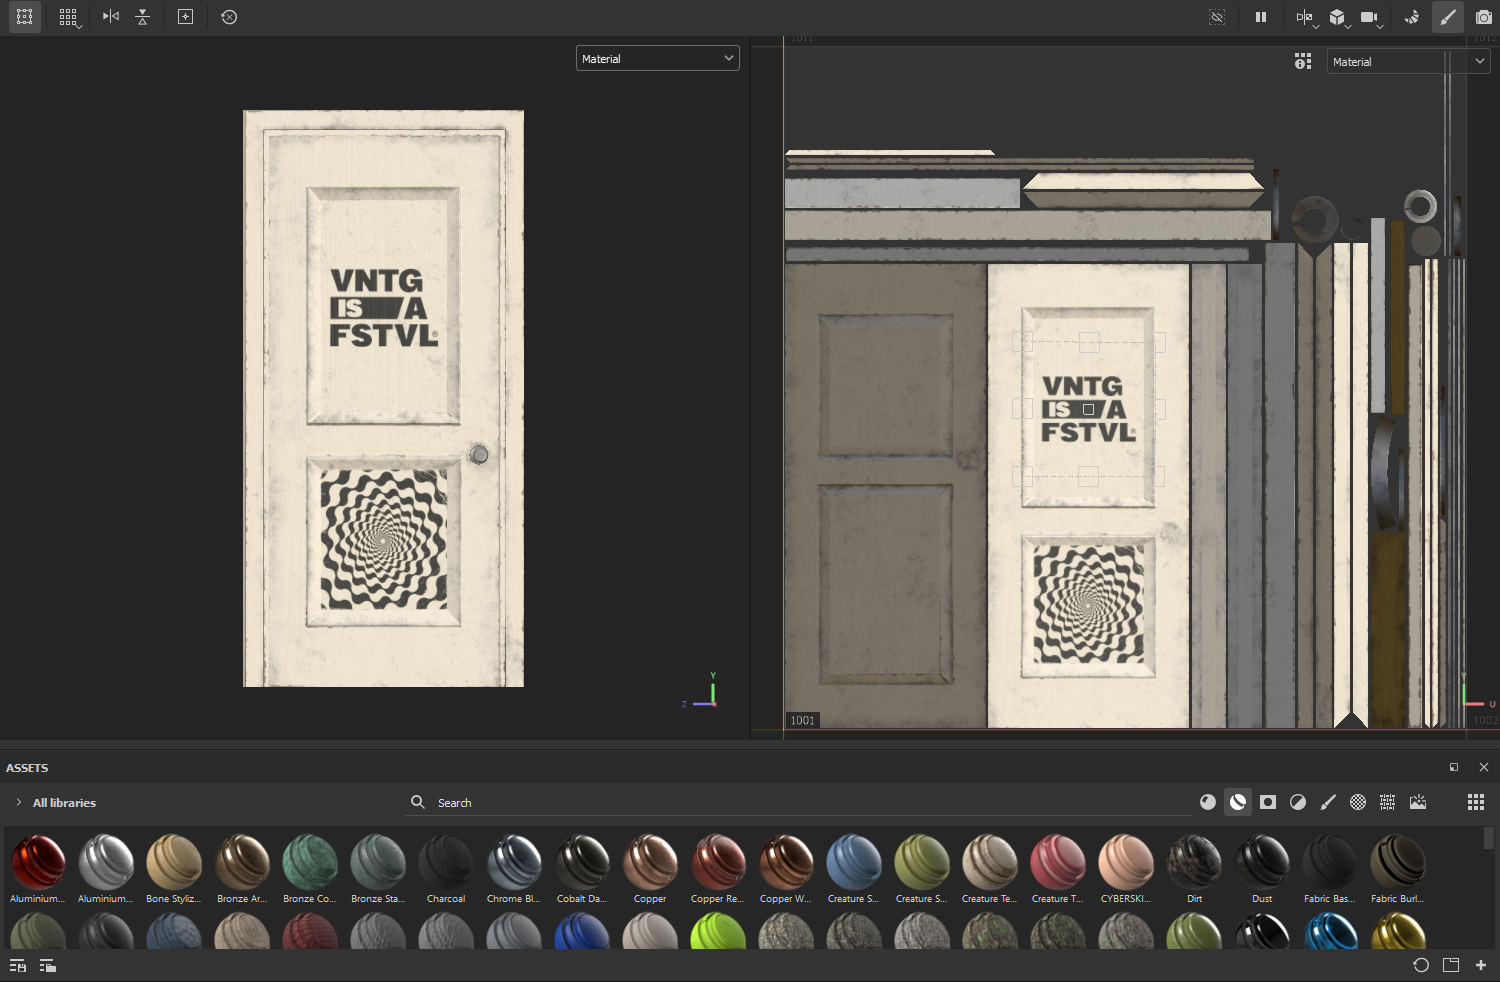Select the transform bounding box tool
This screenshot has height=982, width=1500.
coord(25,17)
